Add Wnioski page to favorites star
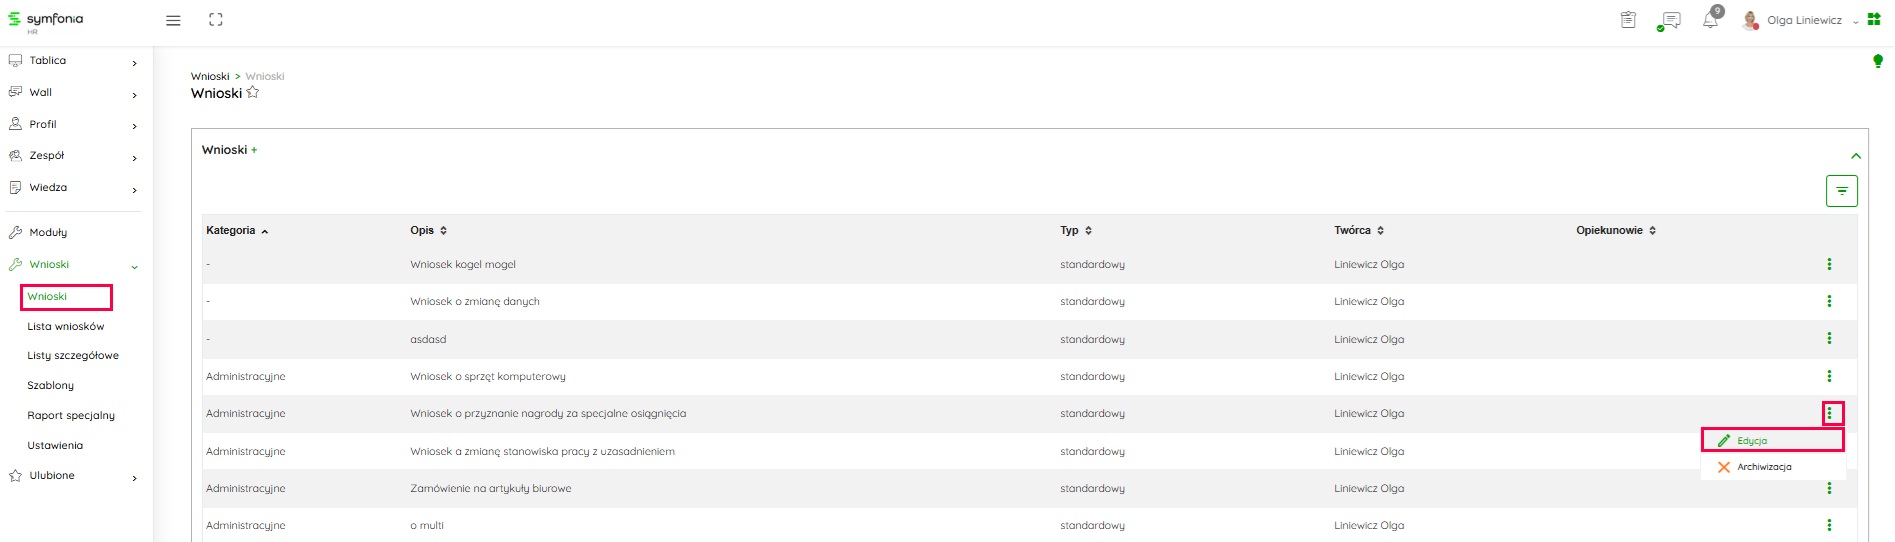Image resolution: width=1895 pixels, height=542 pixels. pyautogui.click(x=253, y=93)
